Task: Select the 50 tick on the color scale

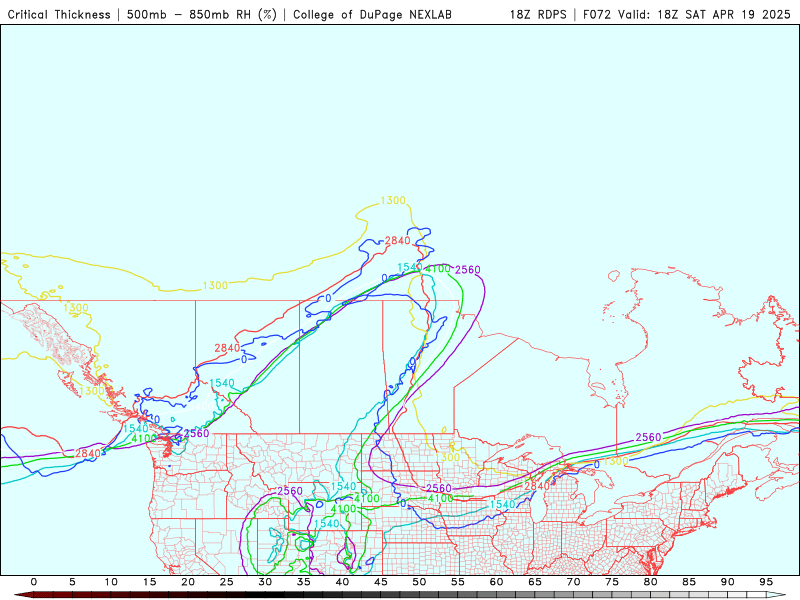Action: pyautogui.click(x=419, y=582)
